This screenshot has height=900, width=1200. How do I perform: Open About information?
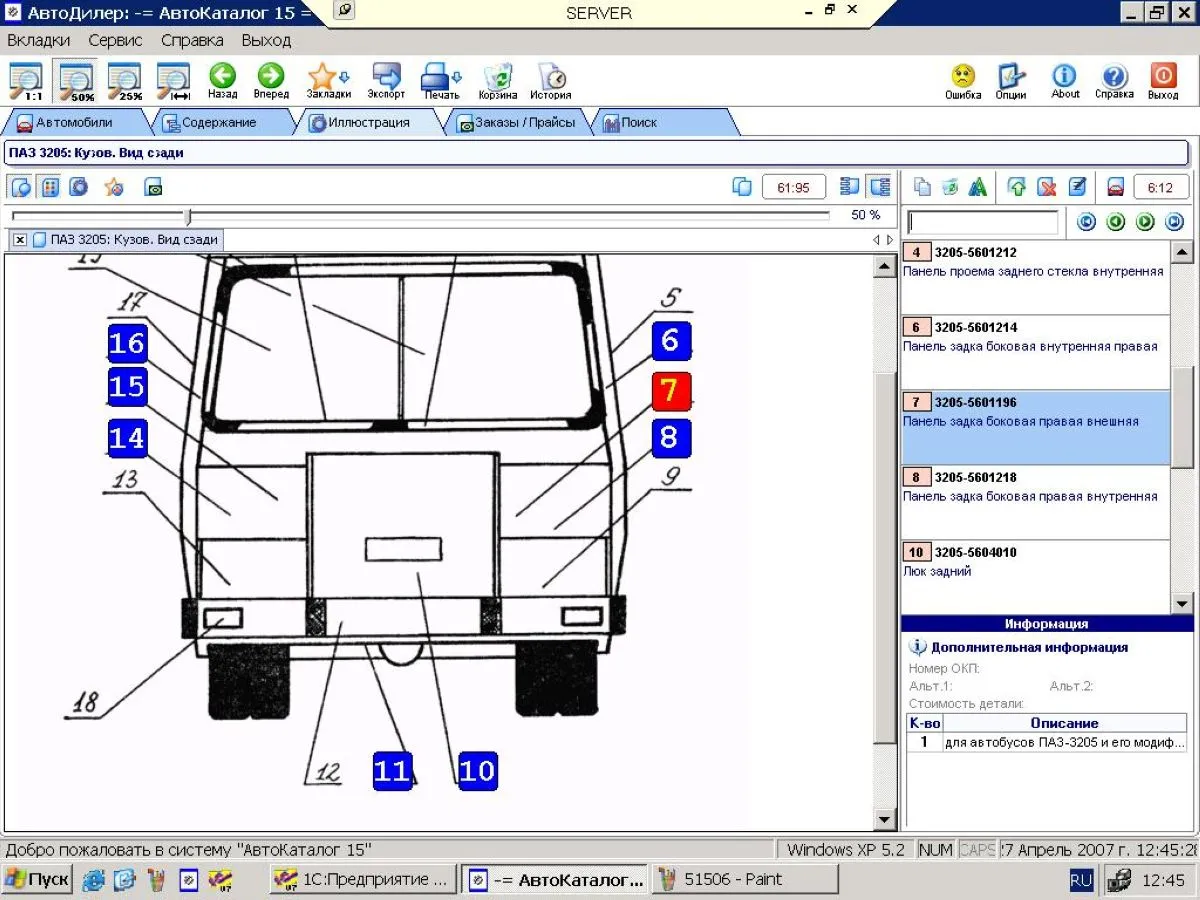point(1065,81)
